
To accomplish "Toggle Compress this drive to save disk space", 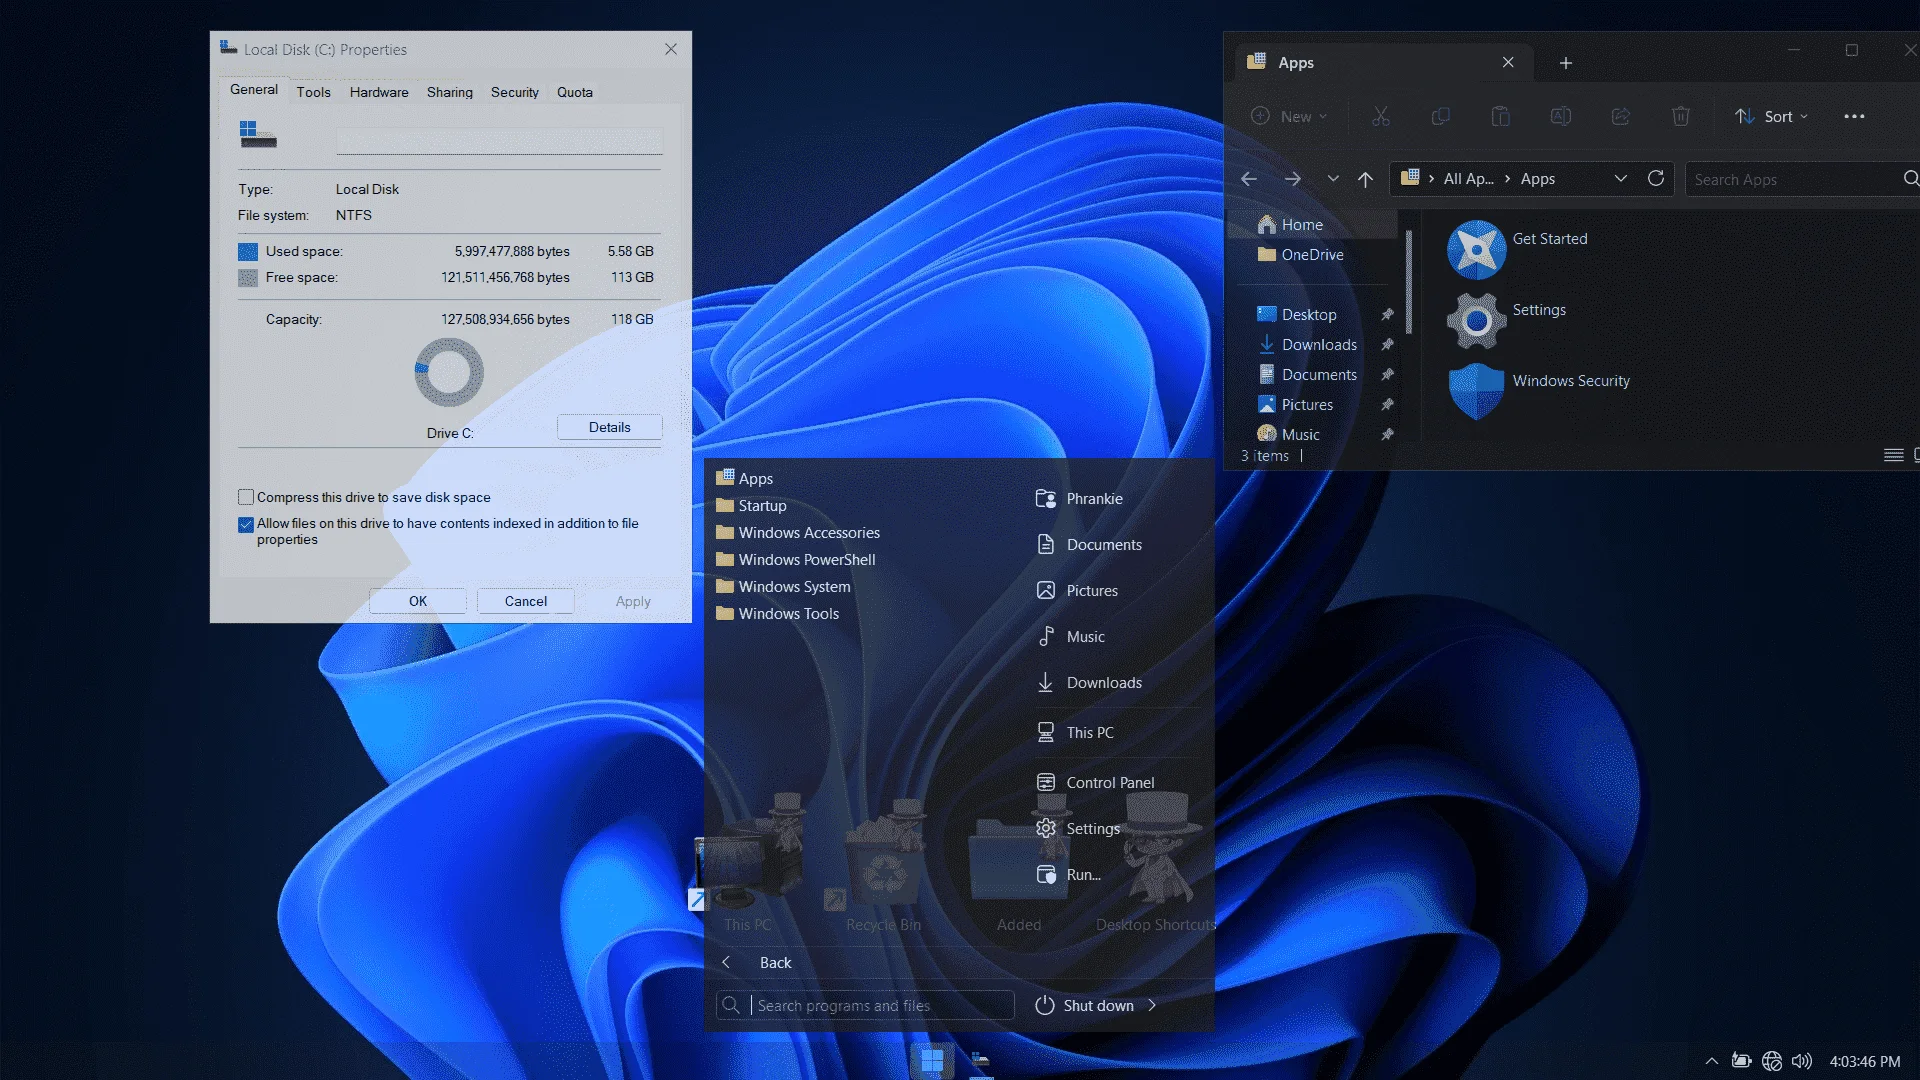I will tap(246, 497).
